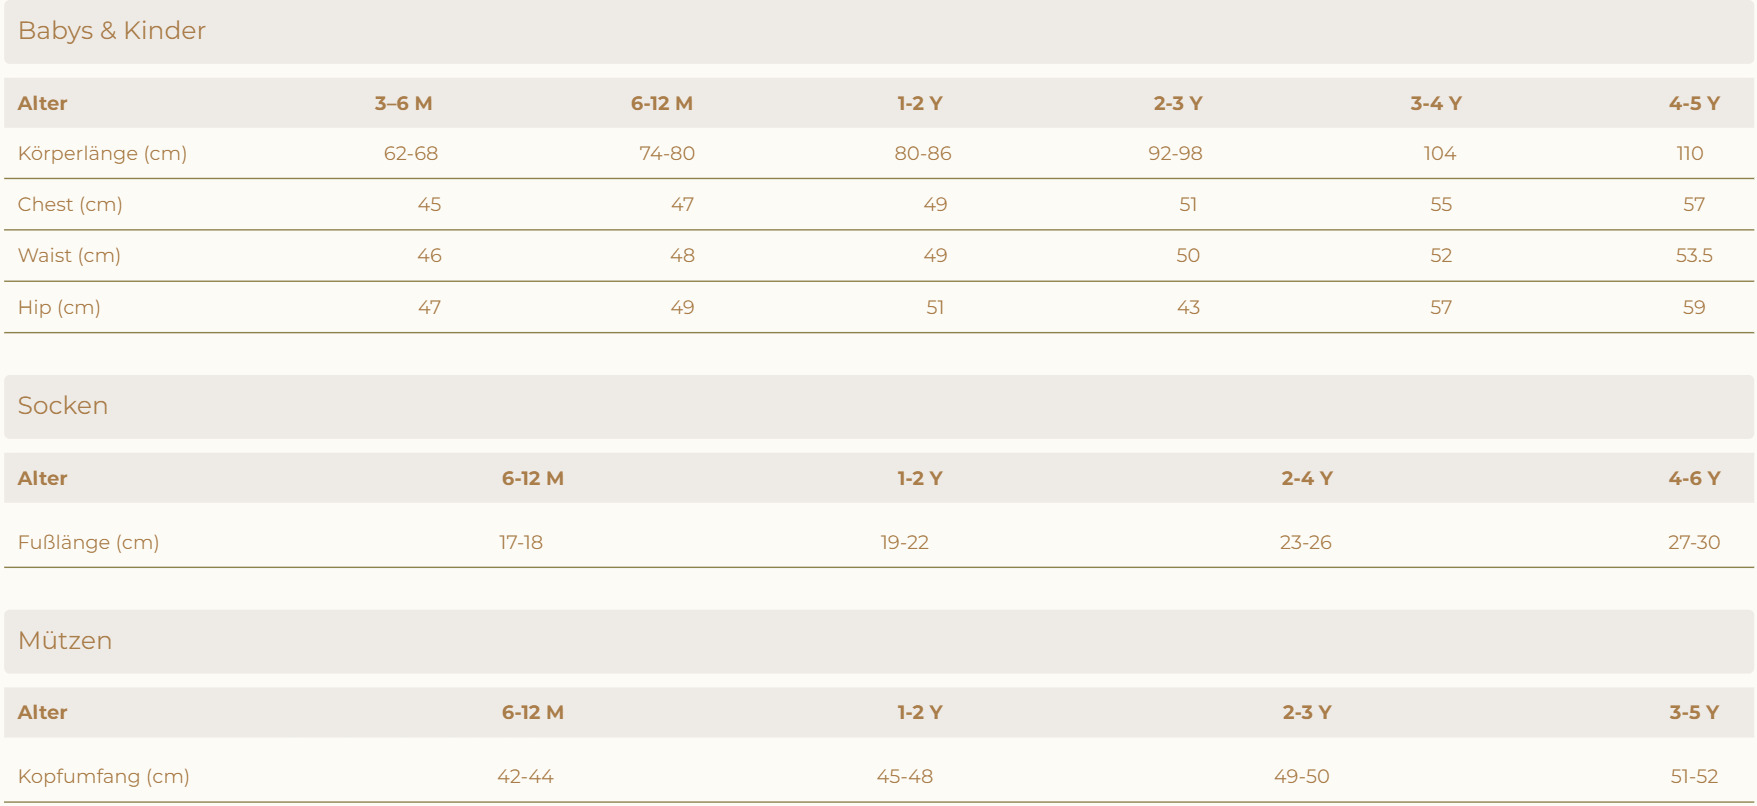Click the Socken section heading

(63, 406)
